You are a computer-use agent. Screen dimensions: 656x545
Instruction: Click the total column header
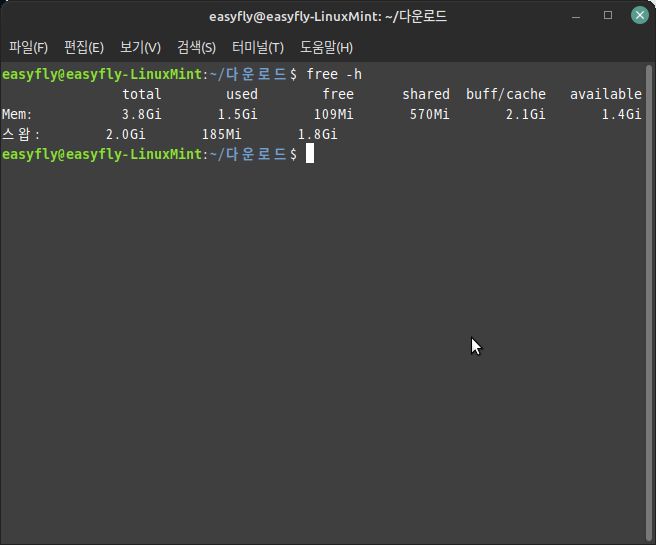142,94
